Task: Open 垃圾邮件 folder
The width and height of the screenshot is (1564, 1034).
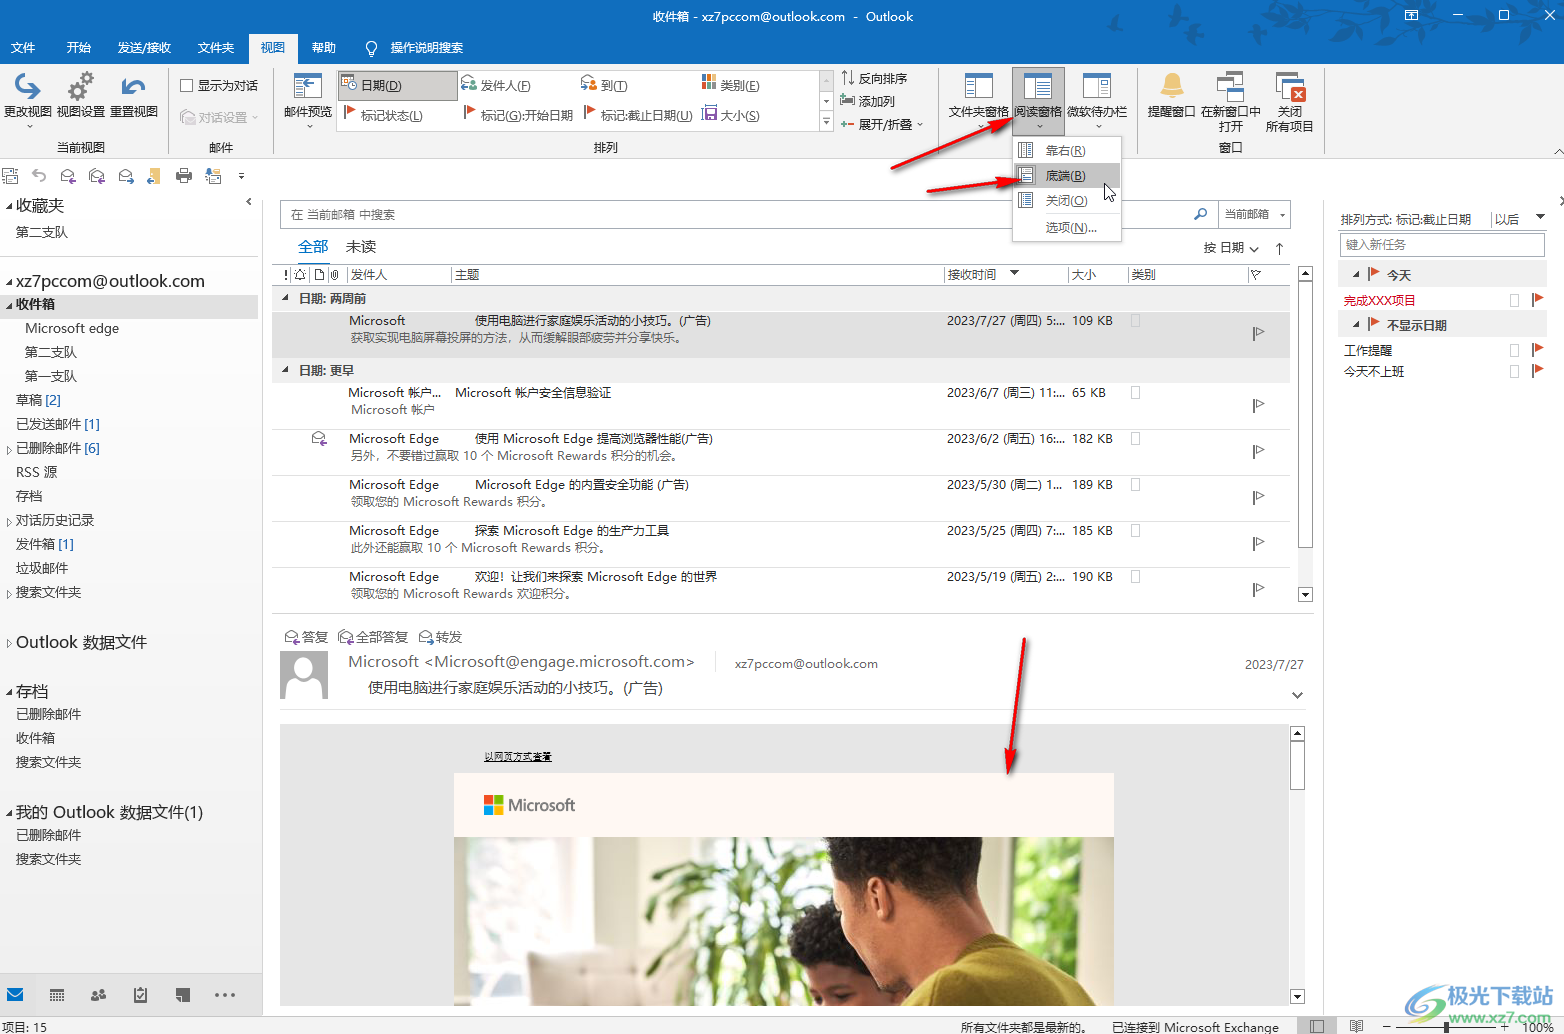Action: pos(42,568)
